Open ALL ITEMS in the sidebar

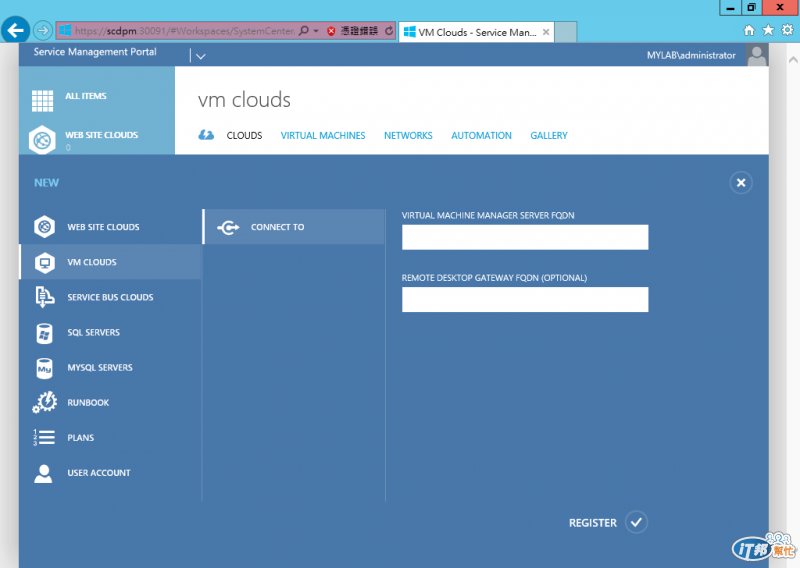pos(86,96)
